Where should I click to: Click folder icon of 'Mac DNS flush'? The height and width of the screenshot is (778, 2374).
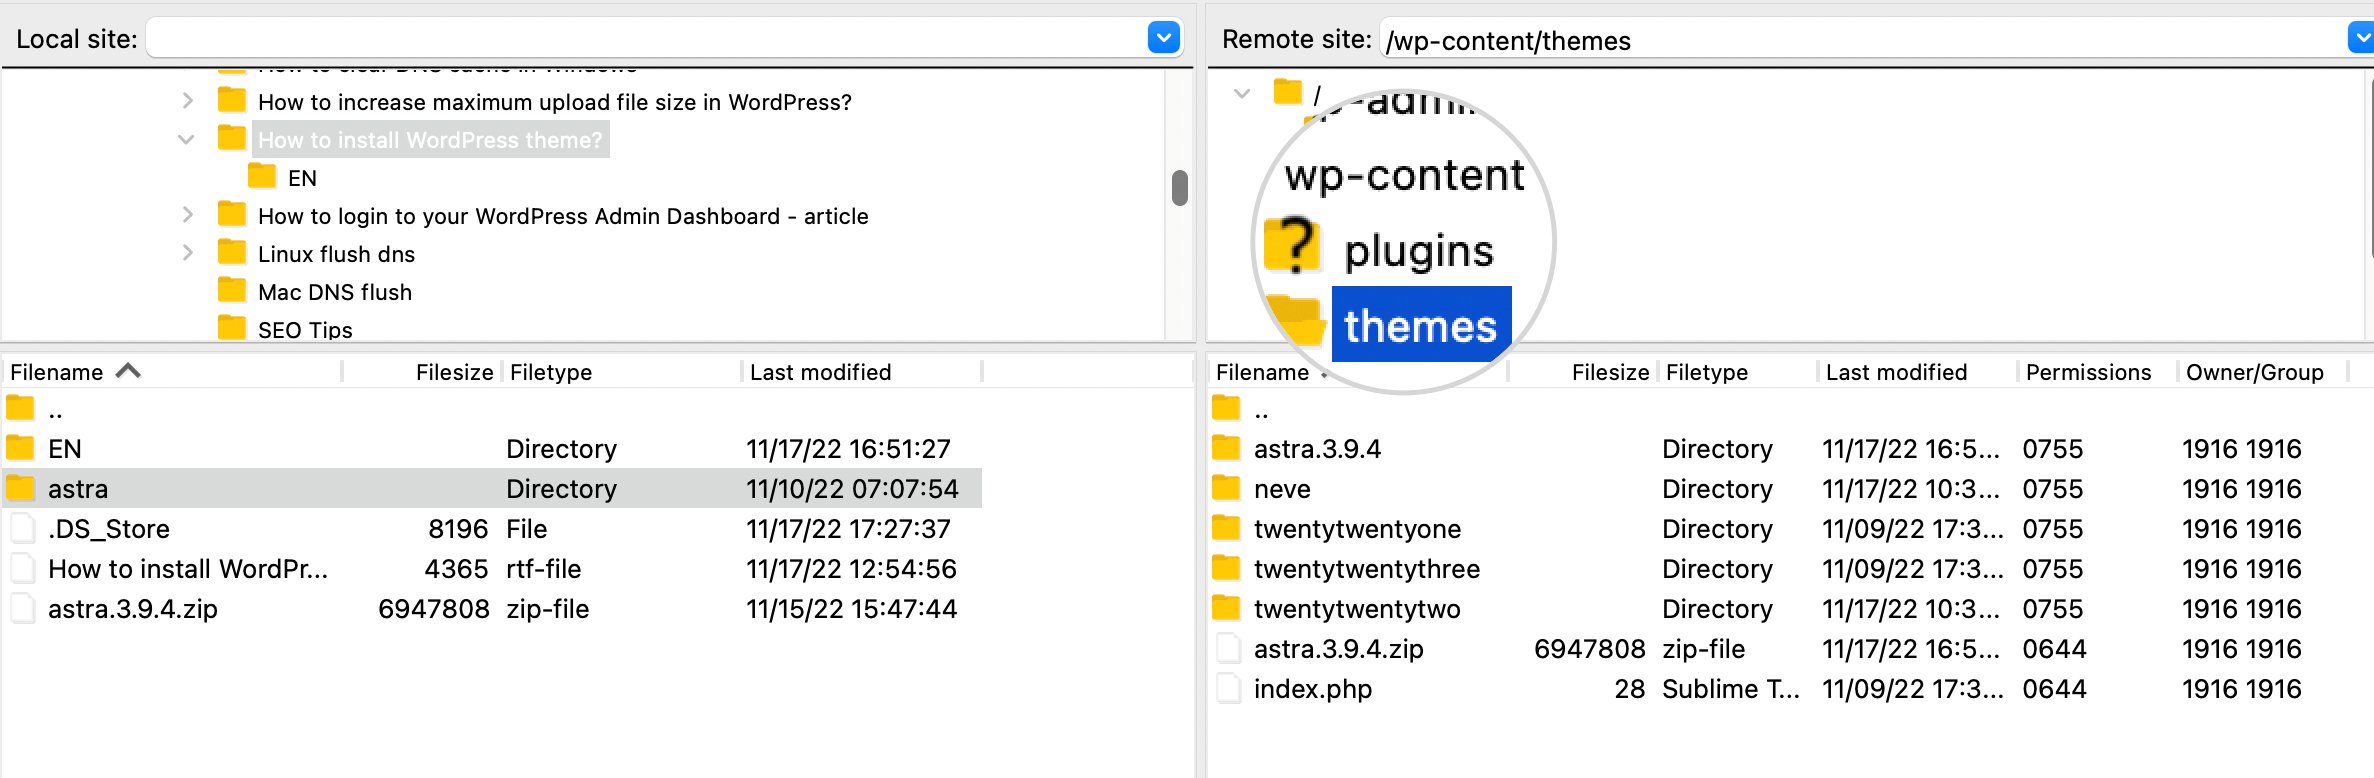(232, 290)
